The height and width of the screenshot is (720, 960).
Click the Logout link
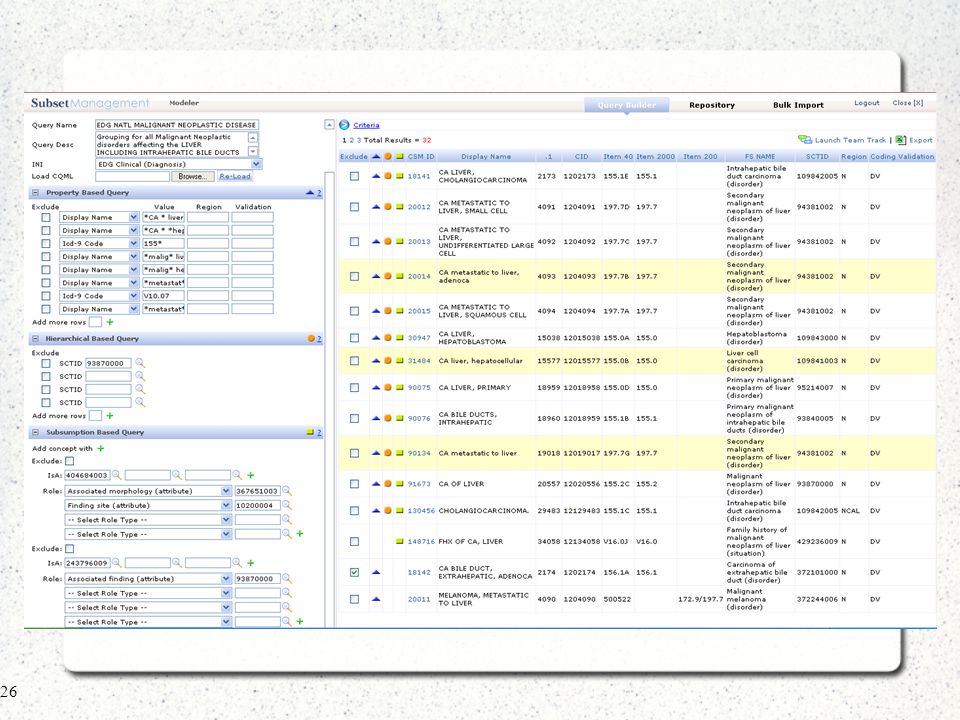pos(866,103)
